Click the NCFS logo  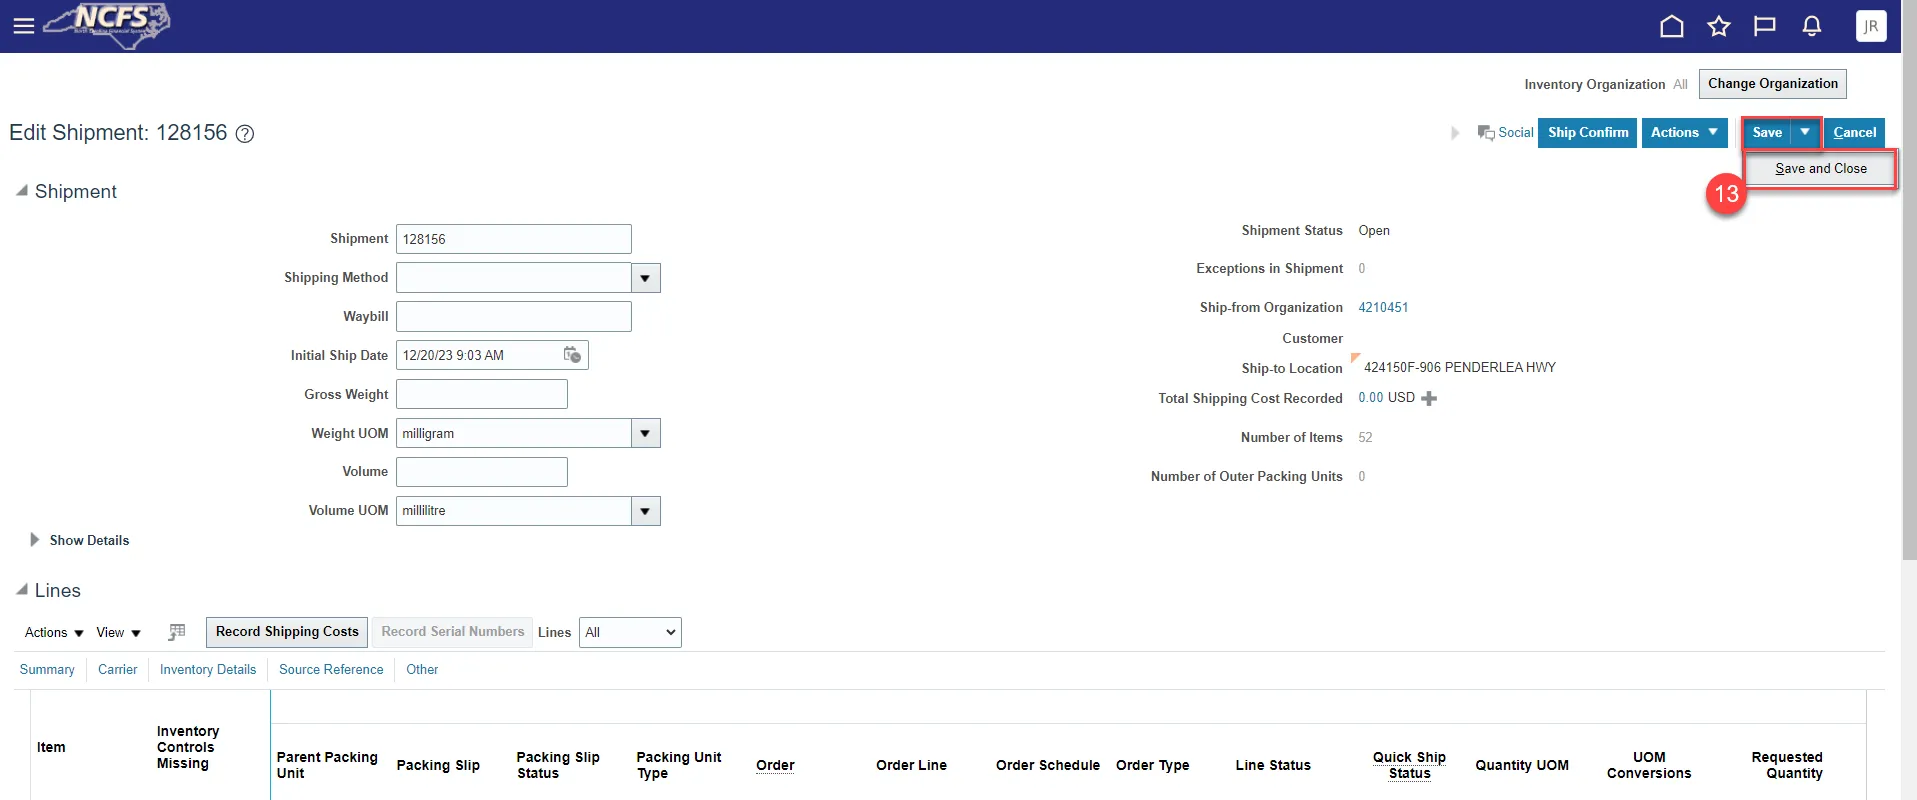(107, 25)
